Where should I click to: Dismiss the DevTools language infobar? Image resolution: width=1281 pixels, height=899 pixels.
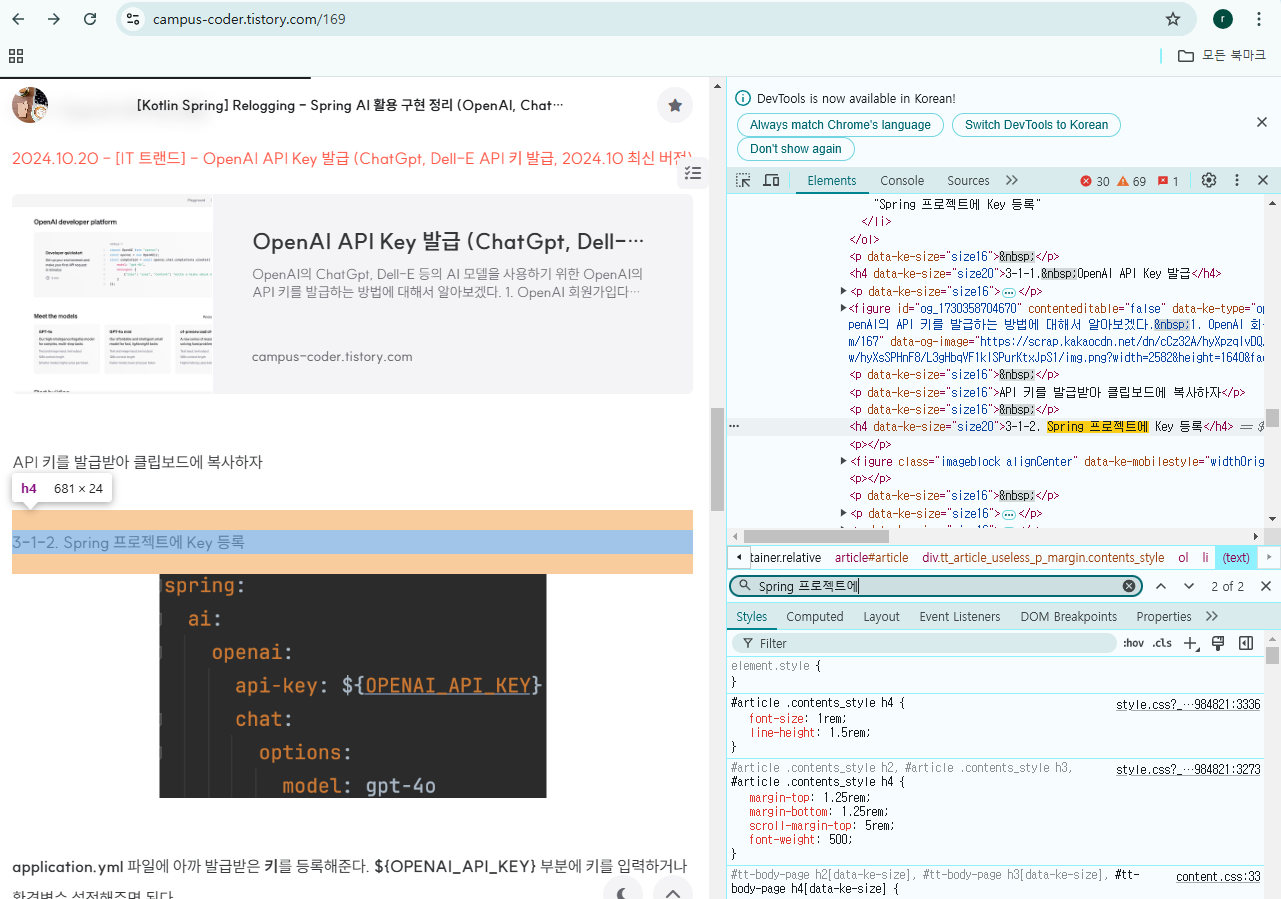tap(1262, 122)
